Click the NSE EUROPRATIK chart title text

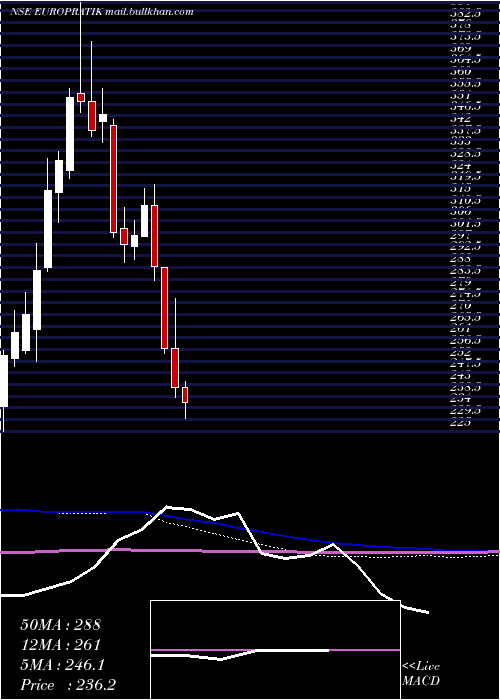point(56,12)
